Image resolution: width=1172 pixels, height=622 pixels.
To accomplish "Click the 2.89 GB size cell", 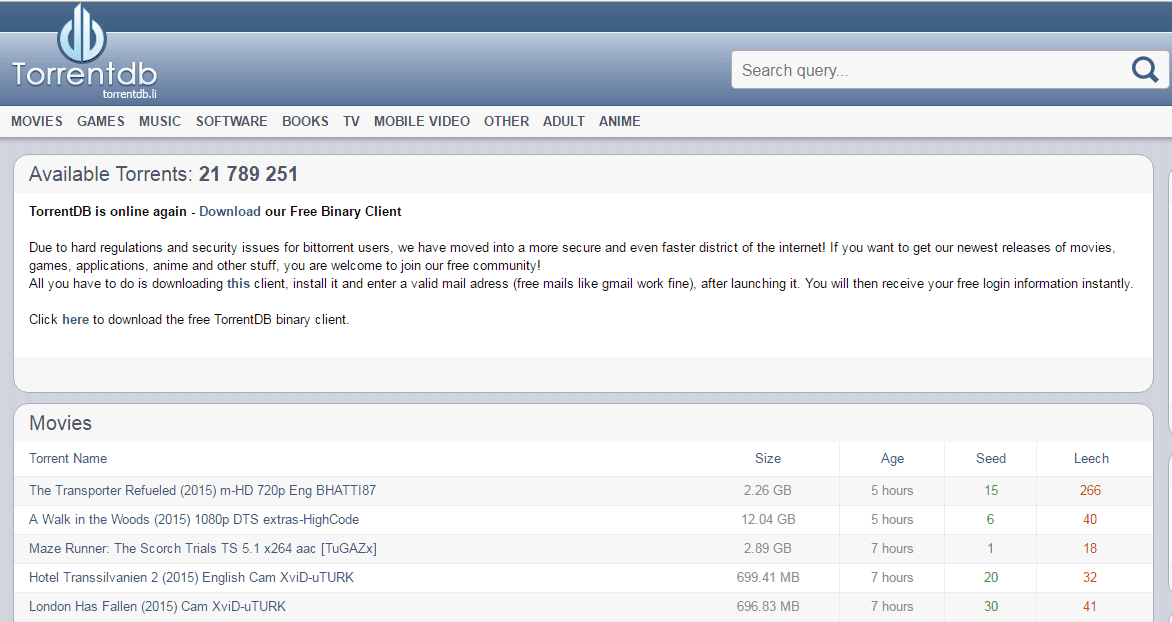I will click(x=768, y=549).
